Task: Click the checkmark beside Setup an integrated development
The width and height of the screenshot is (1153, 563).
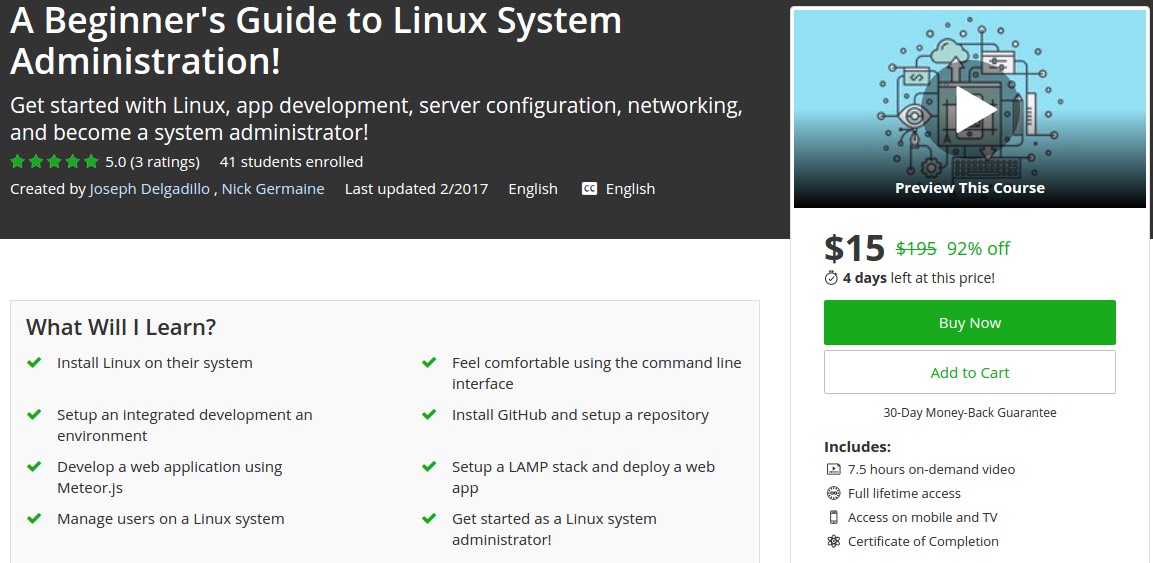Action: (x=34, y=415)
